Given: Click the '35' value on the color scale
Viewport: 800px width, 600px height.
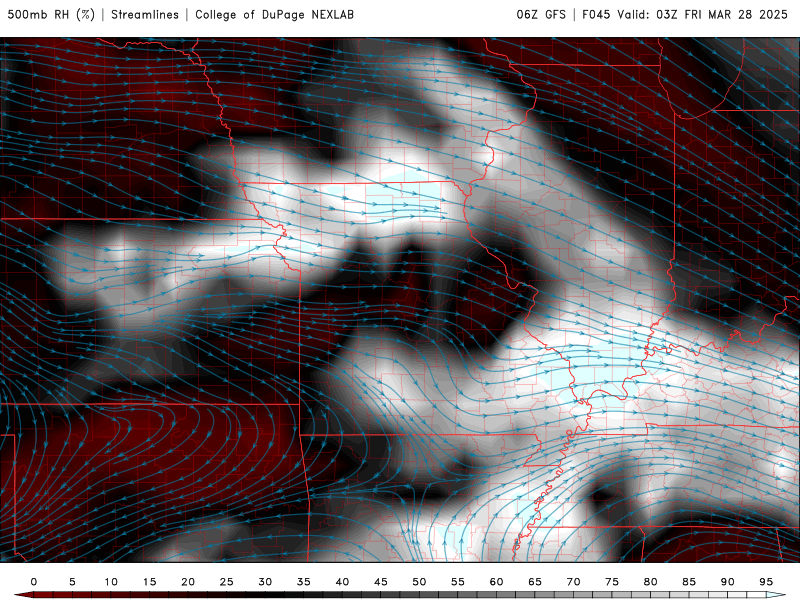Looking at the screenshot, I should [304, 582].
